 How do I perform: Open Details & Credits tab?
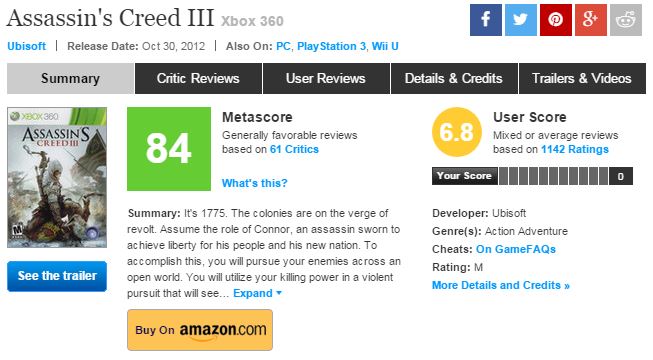tap(454, 78)
